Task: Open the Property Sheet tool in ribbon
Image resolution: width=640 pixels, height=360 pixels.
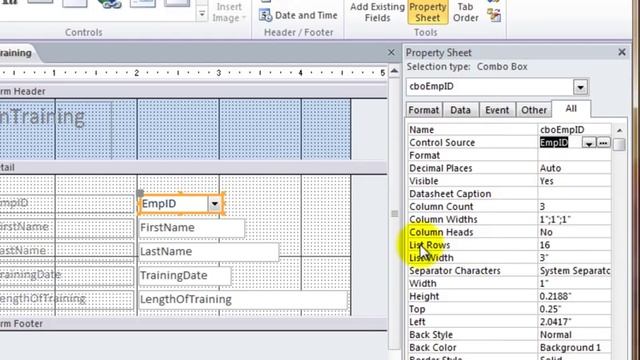Action: [427, 12]
